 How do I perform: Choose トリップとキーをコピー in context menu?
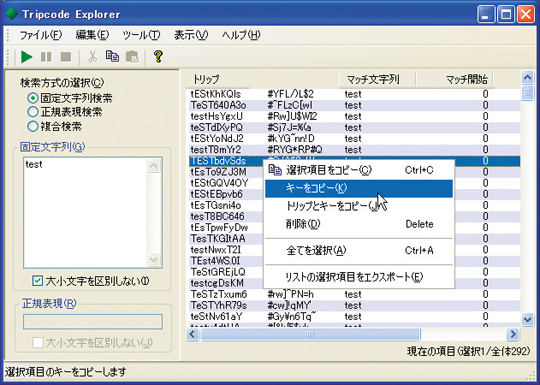359,206
